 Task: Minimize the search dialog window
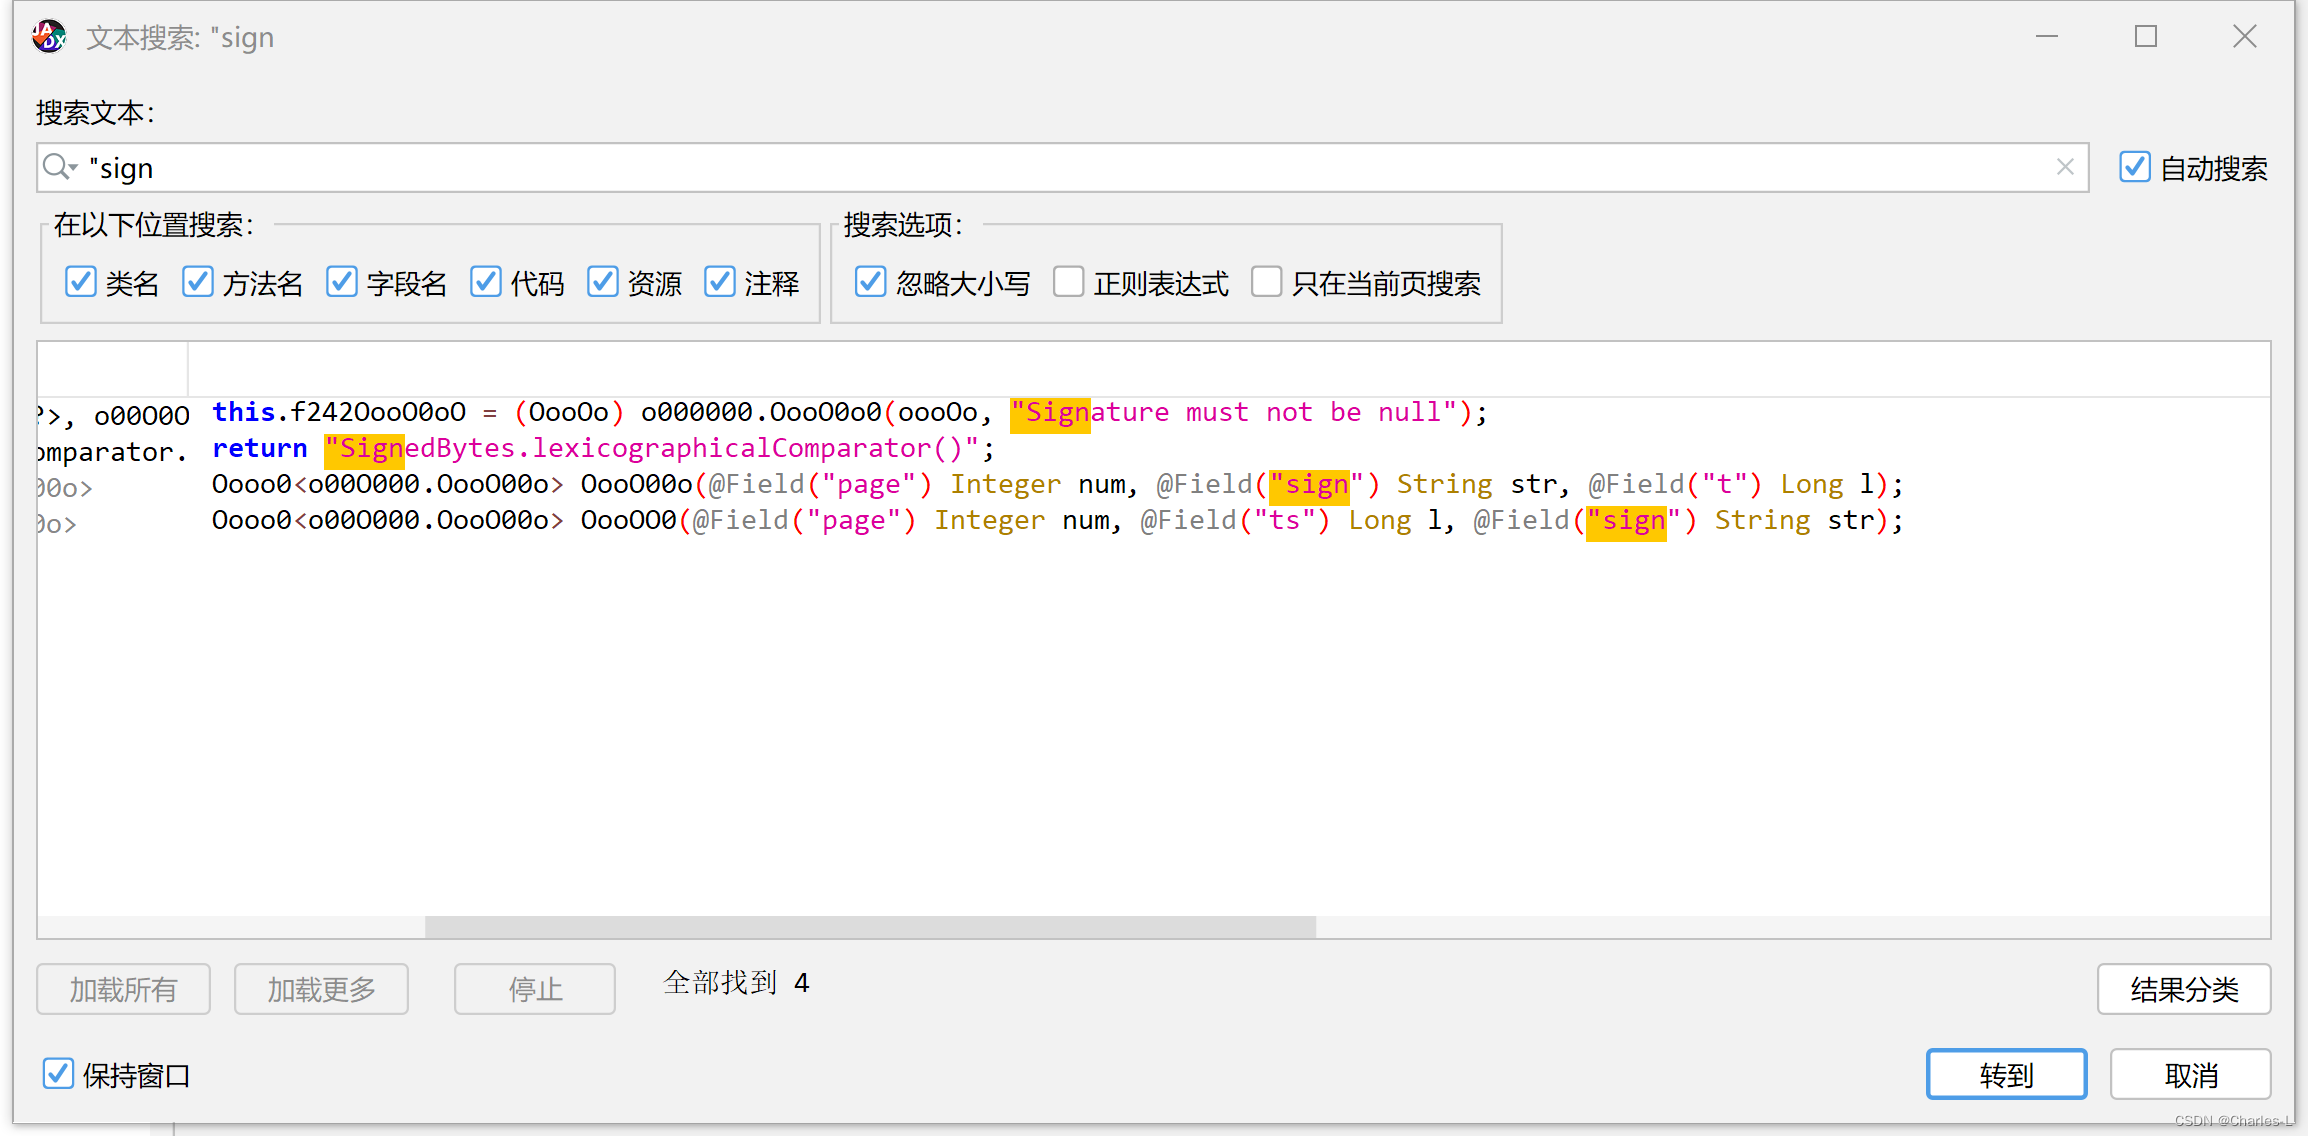coord(2047,37)
